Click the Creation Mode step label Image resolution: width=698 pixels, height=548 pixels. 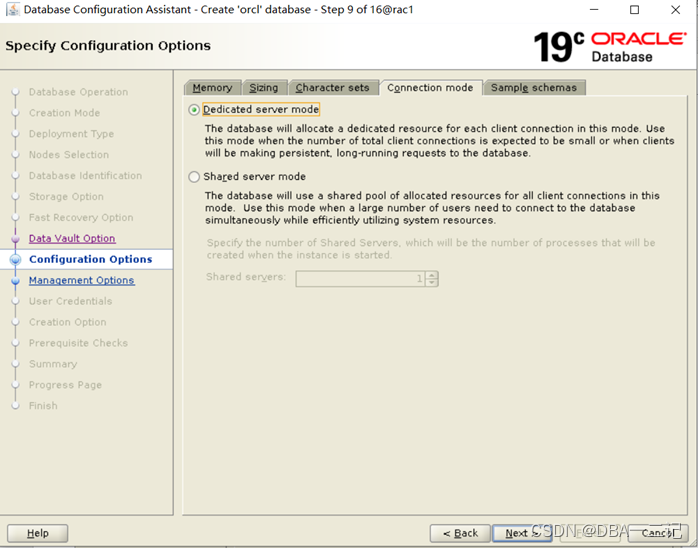click(65, 113)
